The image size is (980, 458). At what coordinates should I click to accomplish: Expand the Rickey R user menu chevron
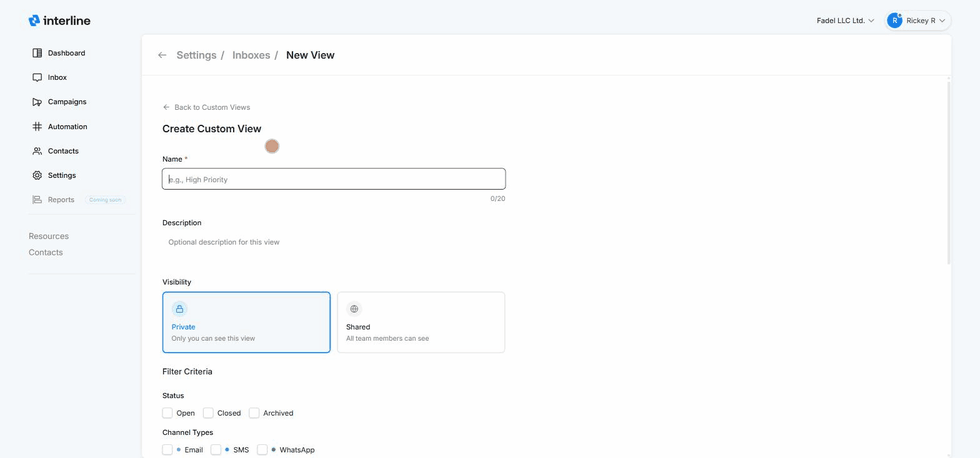(942, 21)
